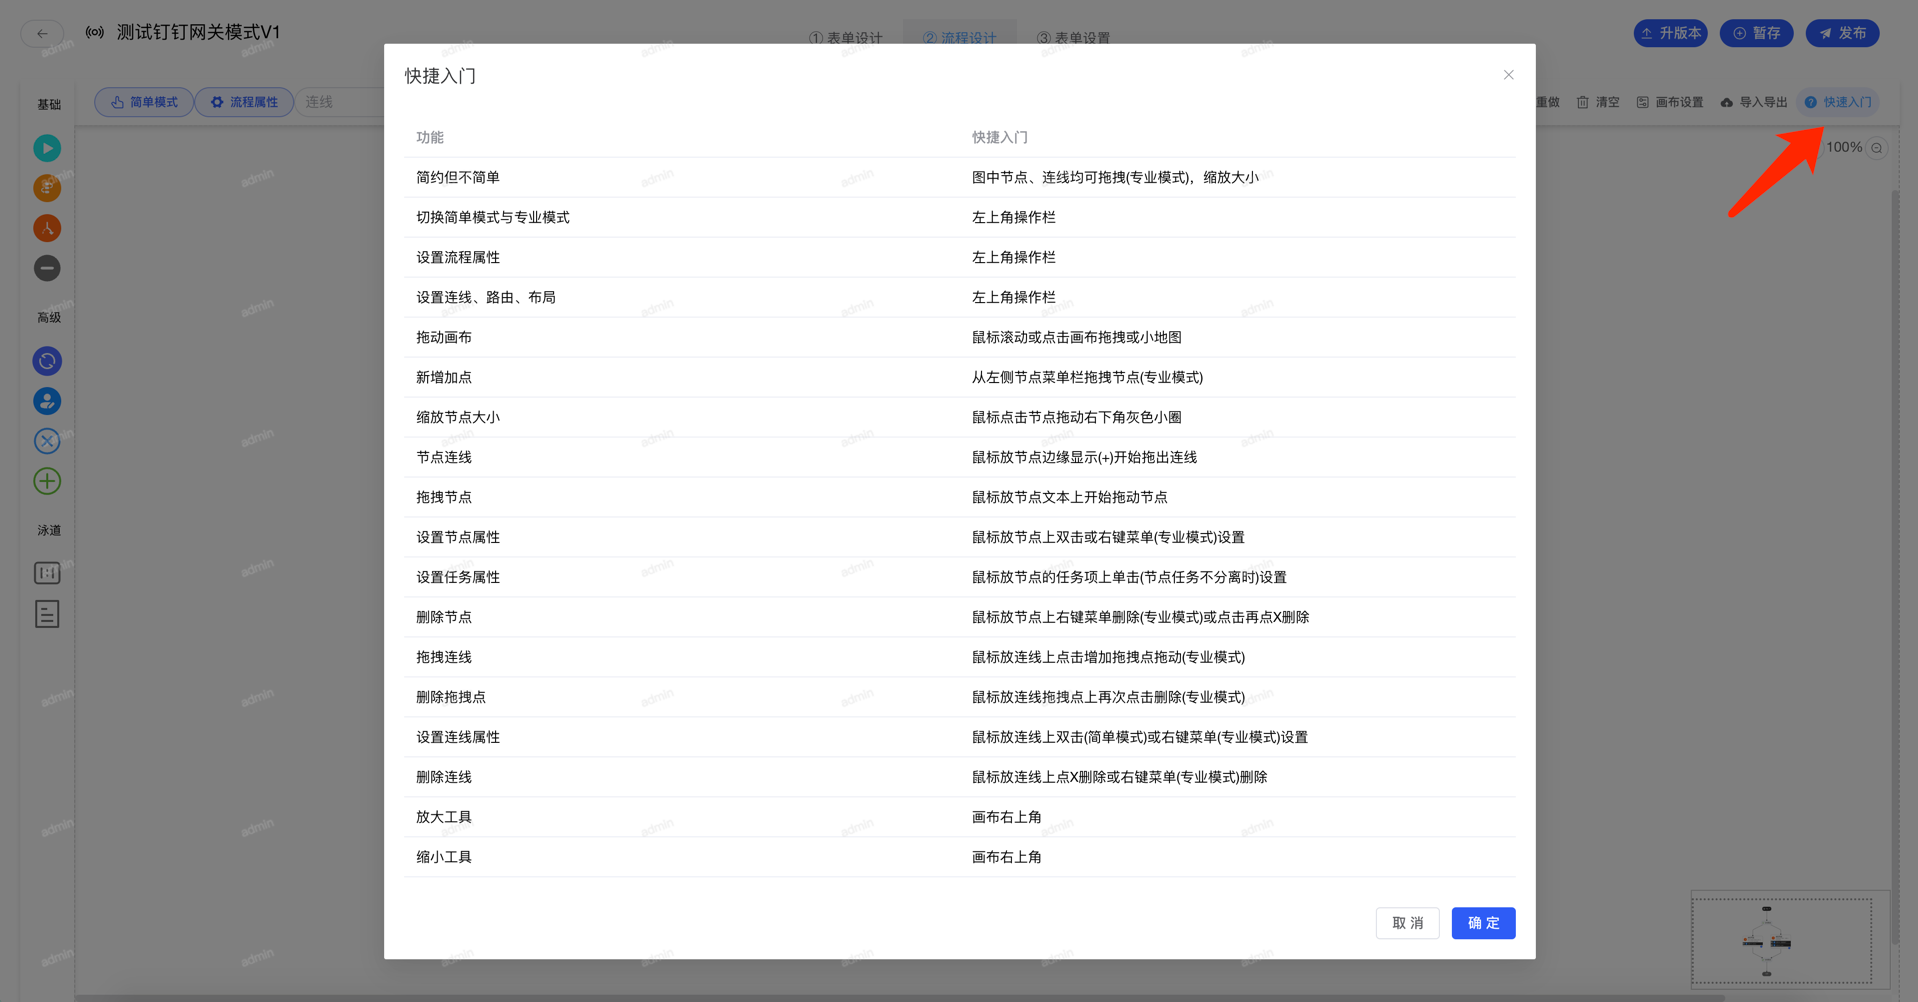
Task: Switch to the 表单设计 tab
Action: click(846, 38)
